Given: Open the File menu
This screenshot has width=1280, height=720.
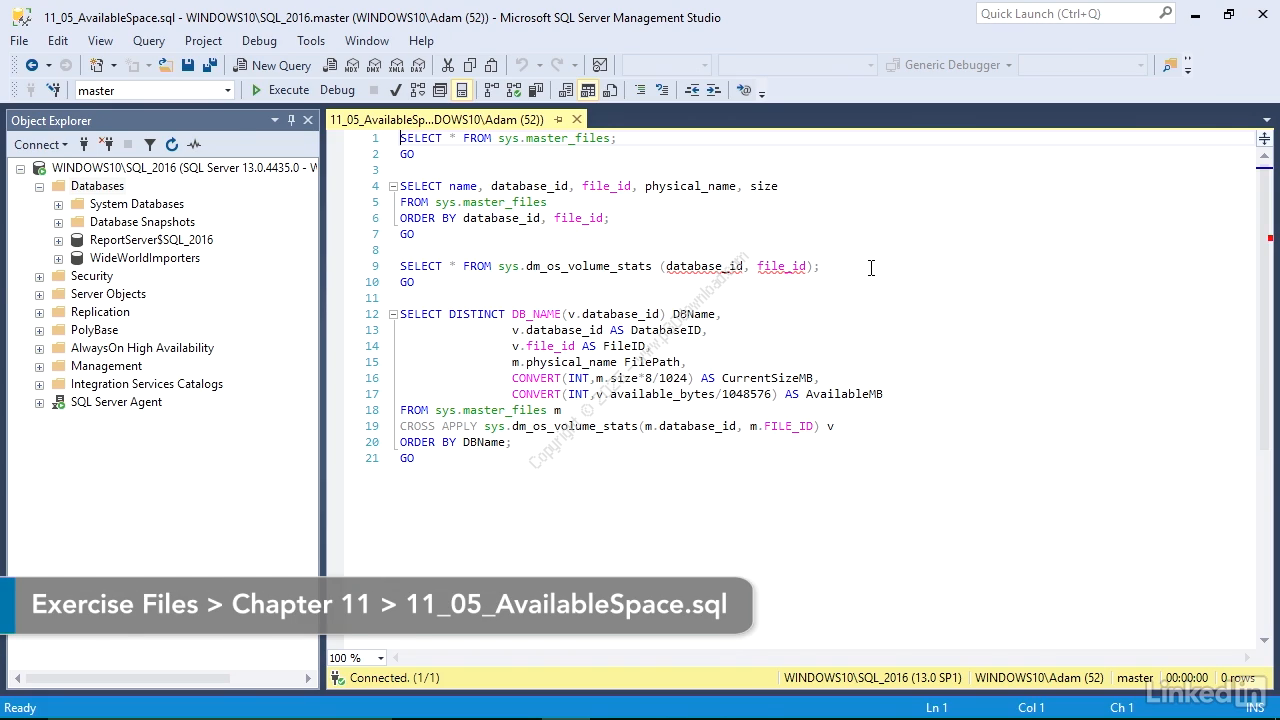Looking at the screenshot, I should pyautogui.click(x=19, y=41).
